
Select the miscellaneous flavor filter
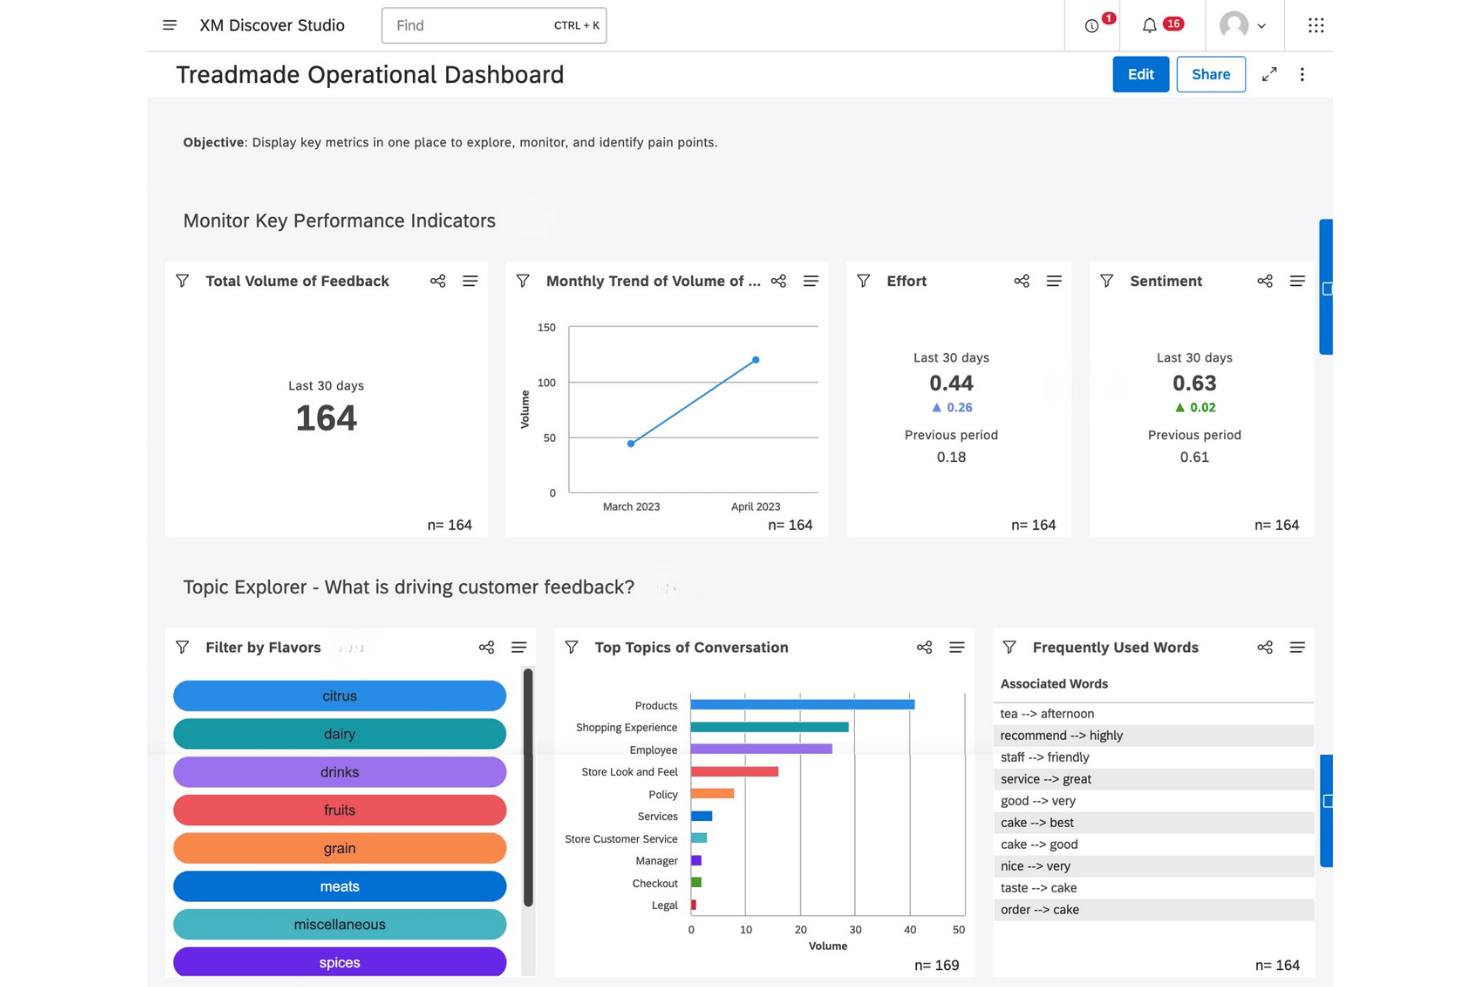pyautogui.click(x=340, y=924)
